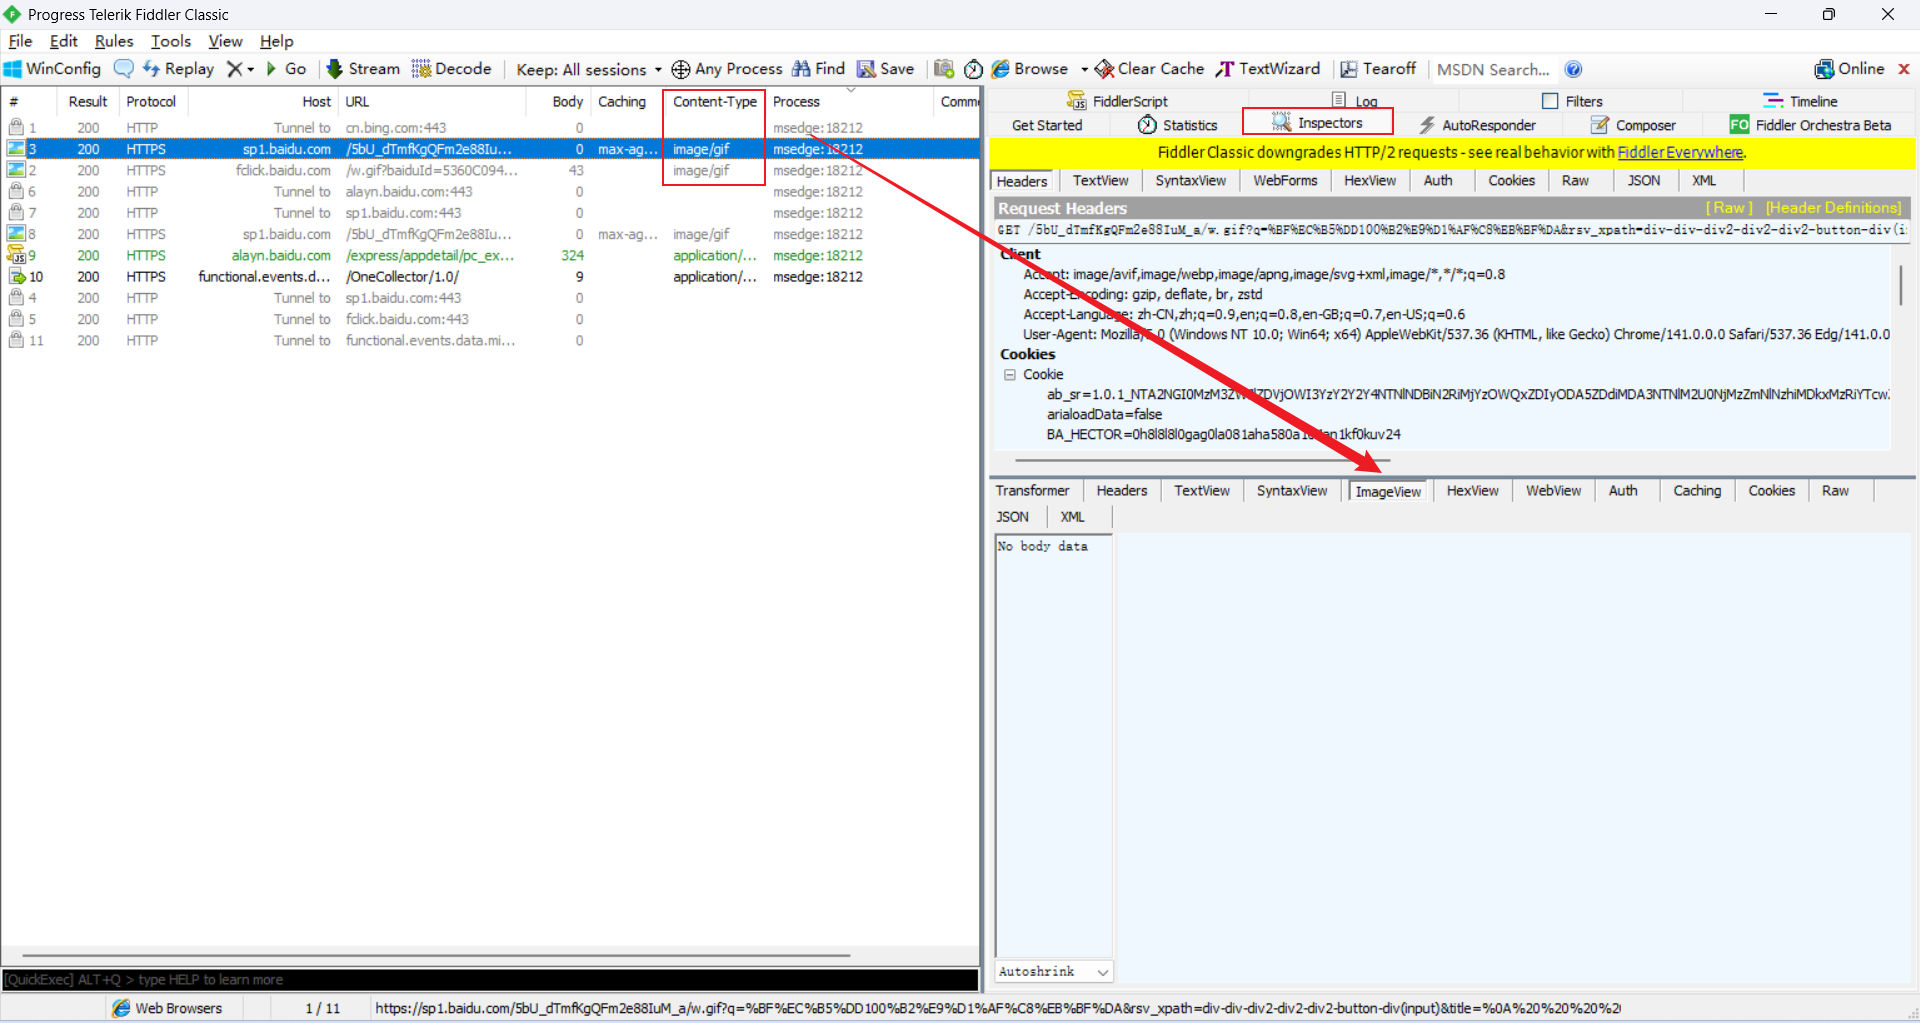Open the AutoResponder tab
The image size is (1920, 1023).
pos(1477,125)
